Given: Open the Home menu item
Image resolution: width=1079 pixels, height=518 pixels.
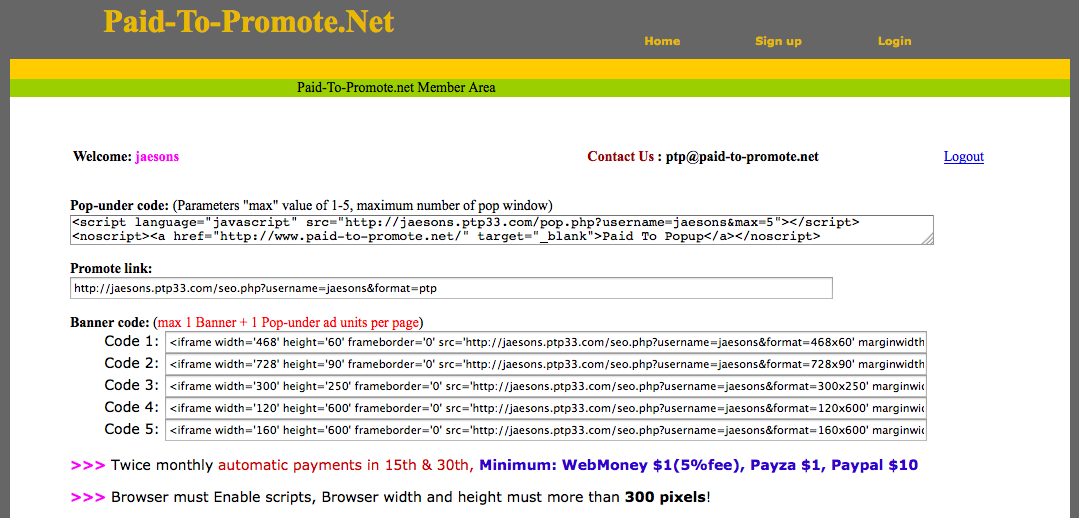Looking at the screenshot, I should 662,41.
